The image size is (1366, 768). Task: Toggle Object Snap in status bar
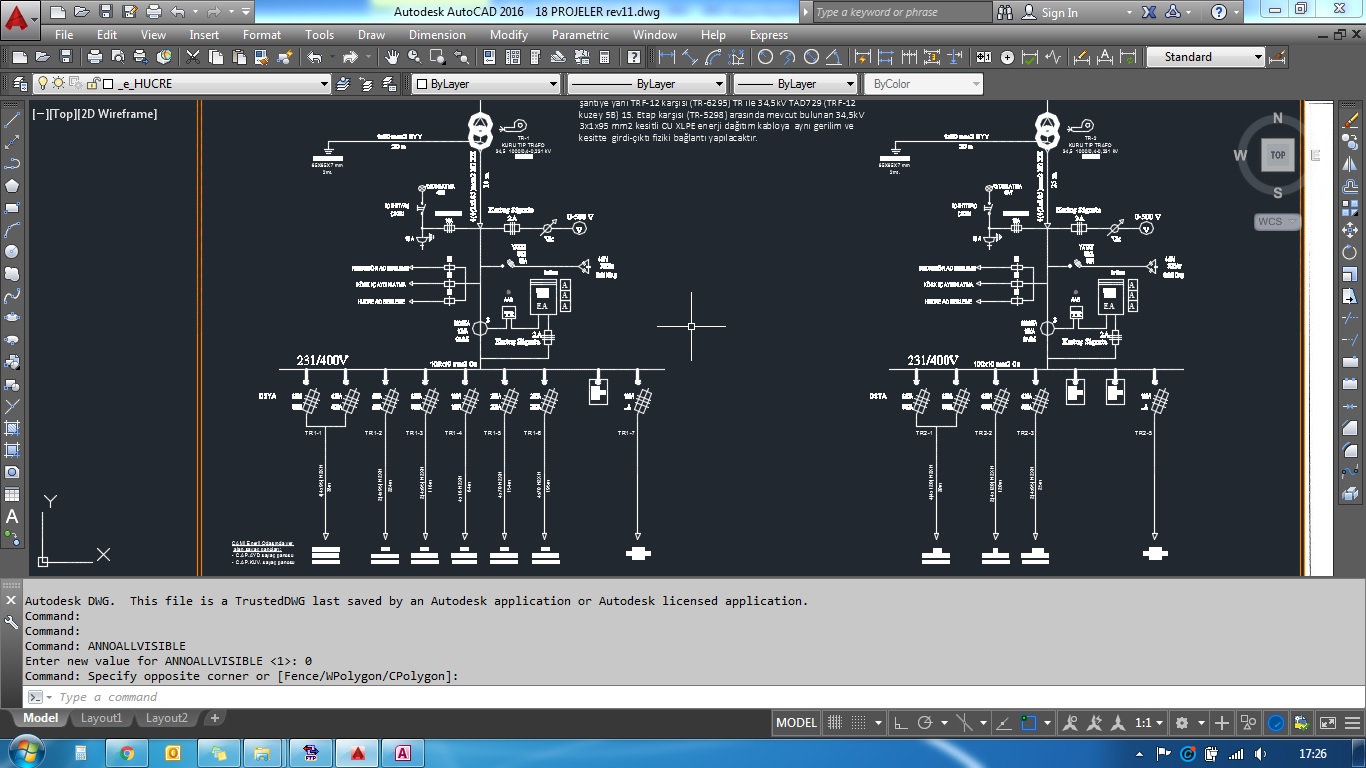click(1028, 723)
